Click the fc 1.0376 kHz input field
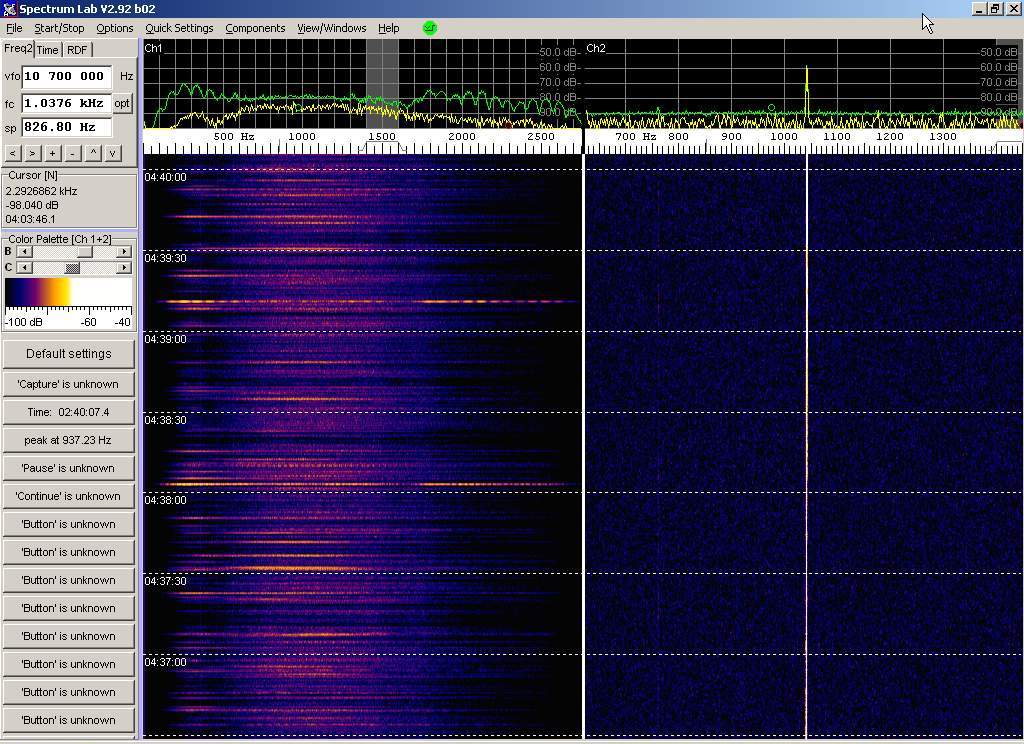The image size is (1024, 744). tap(67, 103)
